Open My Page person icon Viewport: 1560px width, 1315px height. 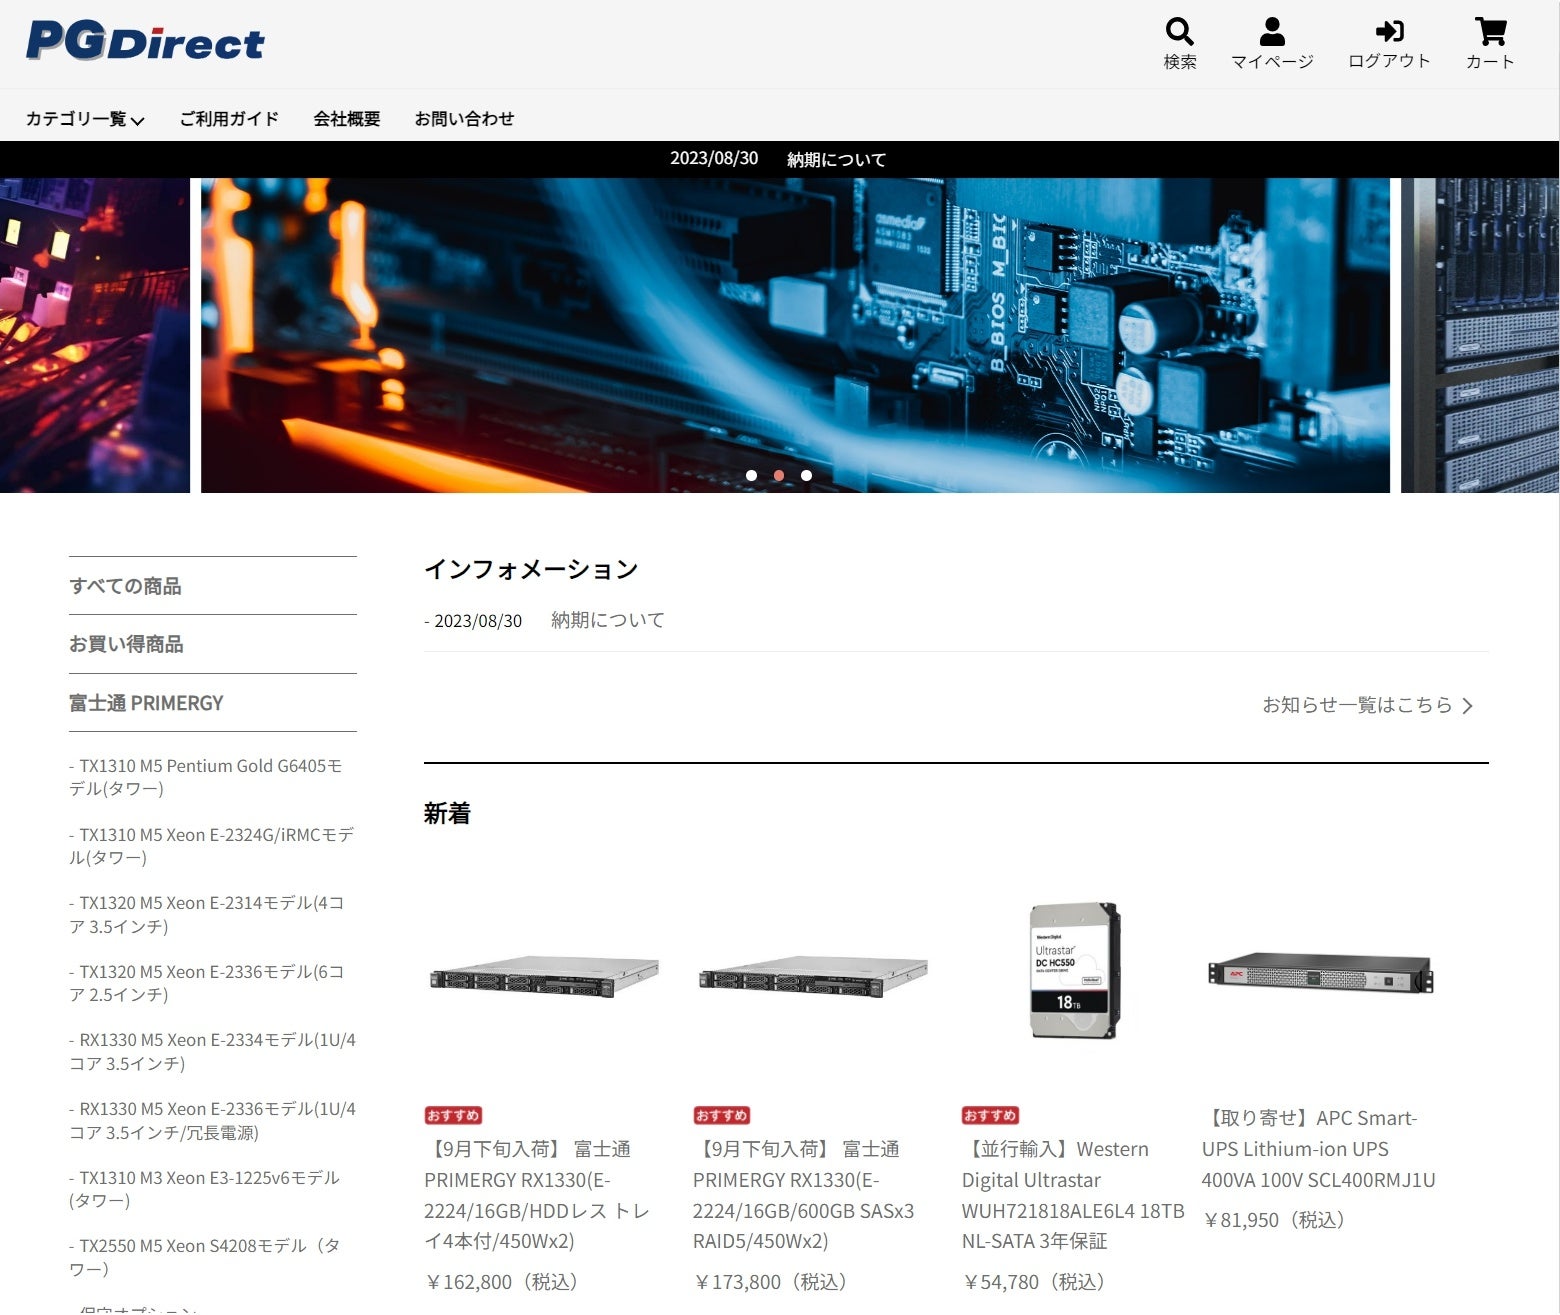pyautogui.click(x=1272, y=31)
